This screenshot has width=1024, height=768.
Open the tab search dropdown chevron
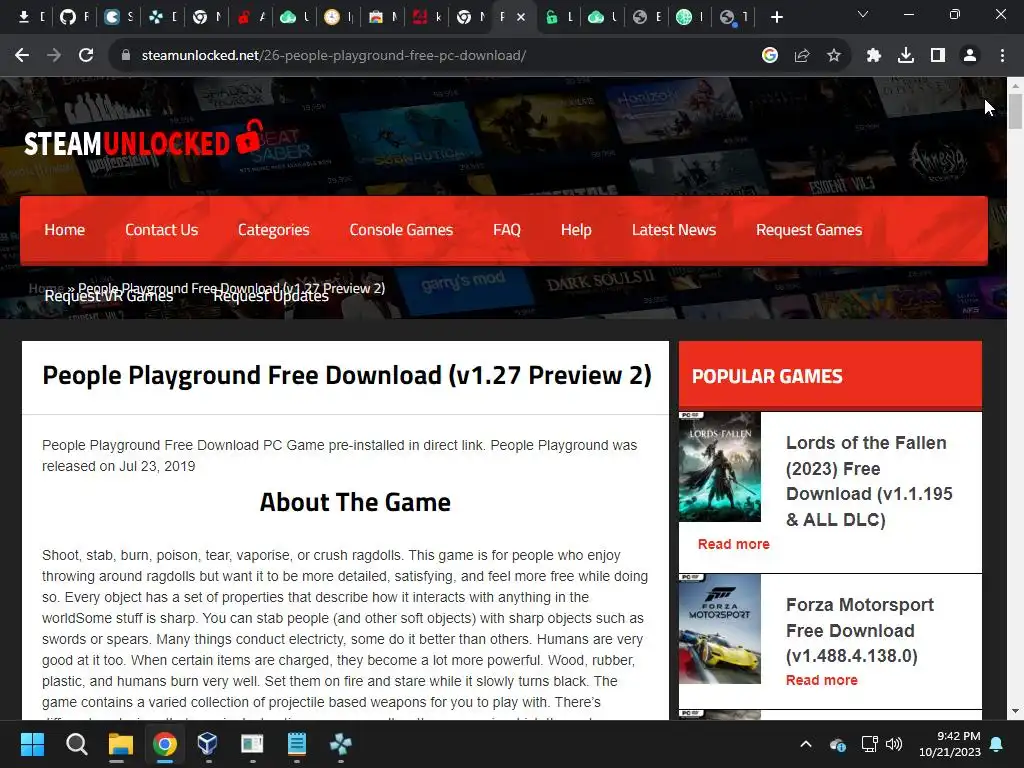[863, 14]
